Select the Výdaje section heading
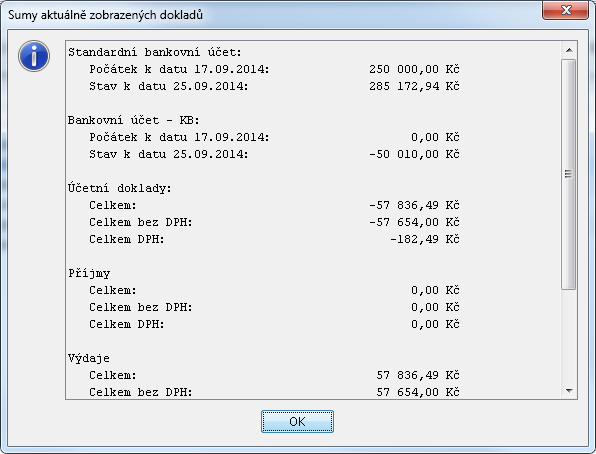 (89, 358)
